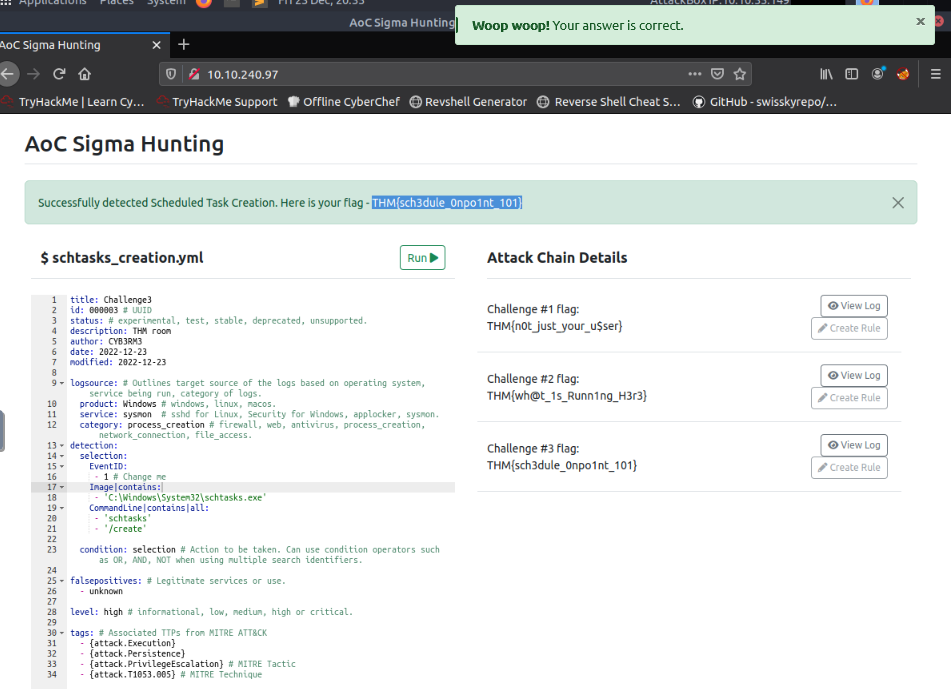Viewport: 951px width, 689px height.
Task: Open TryHackMe Support bookmark
Action: pos(217,102)
